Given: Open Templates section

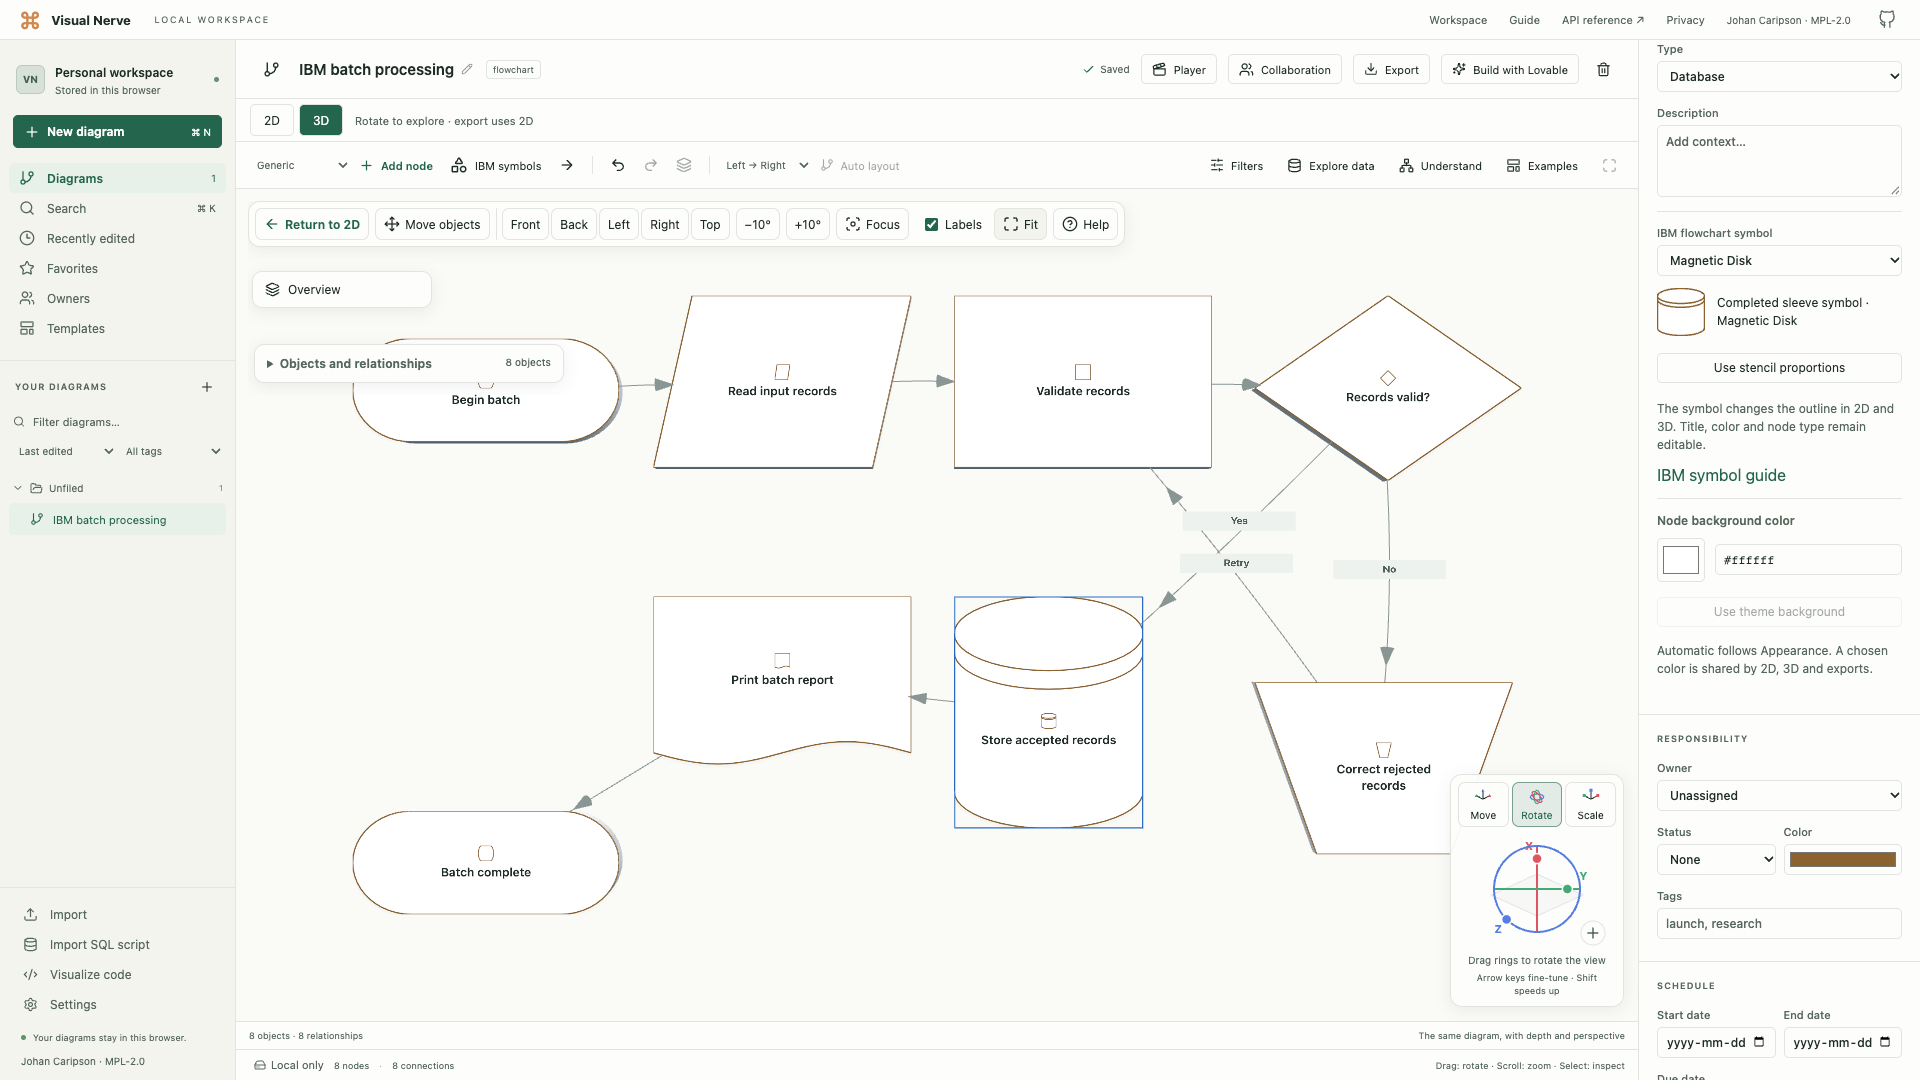Looking at the screenshot, I should pyautogui.click(x=118, y=329).
